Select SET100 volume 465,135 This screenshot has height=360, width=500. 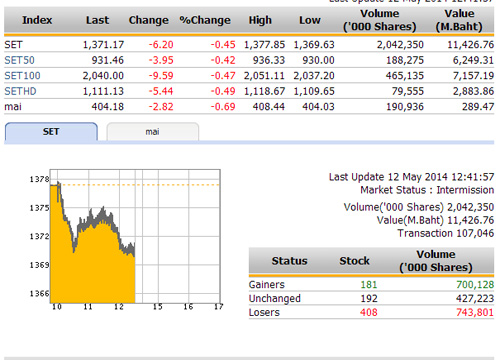[x=405, y=76]
